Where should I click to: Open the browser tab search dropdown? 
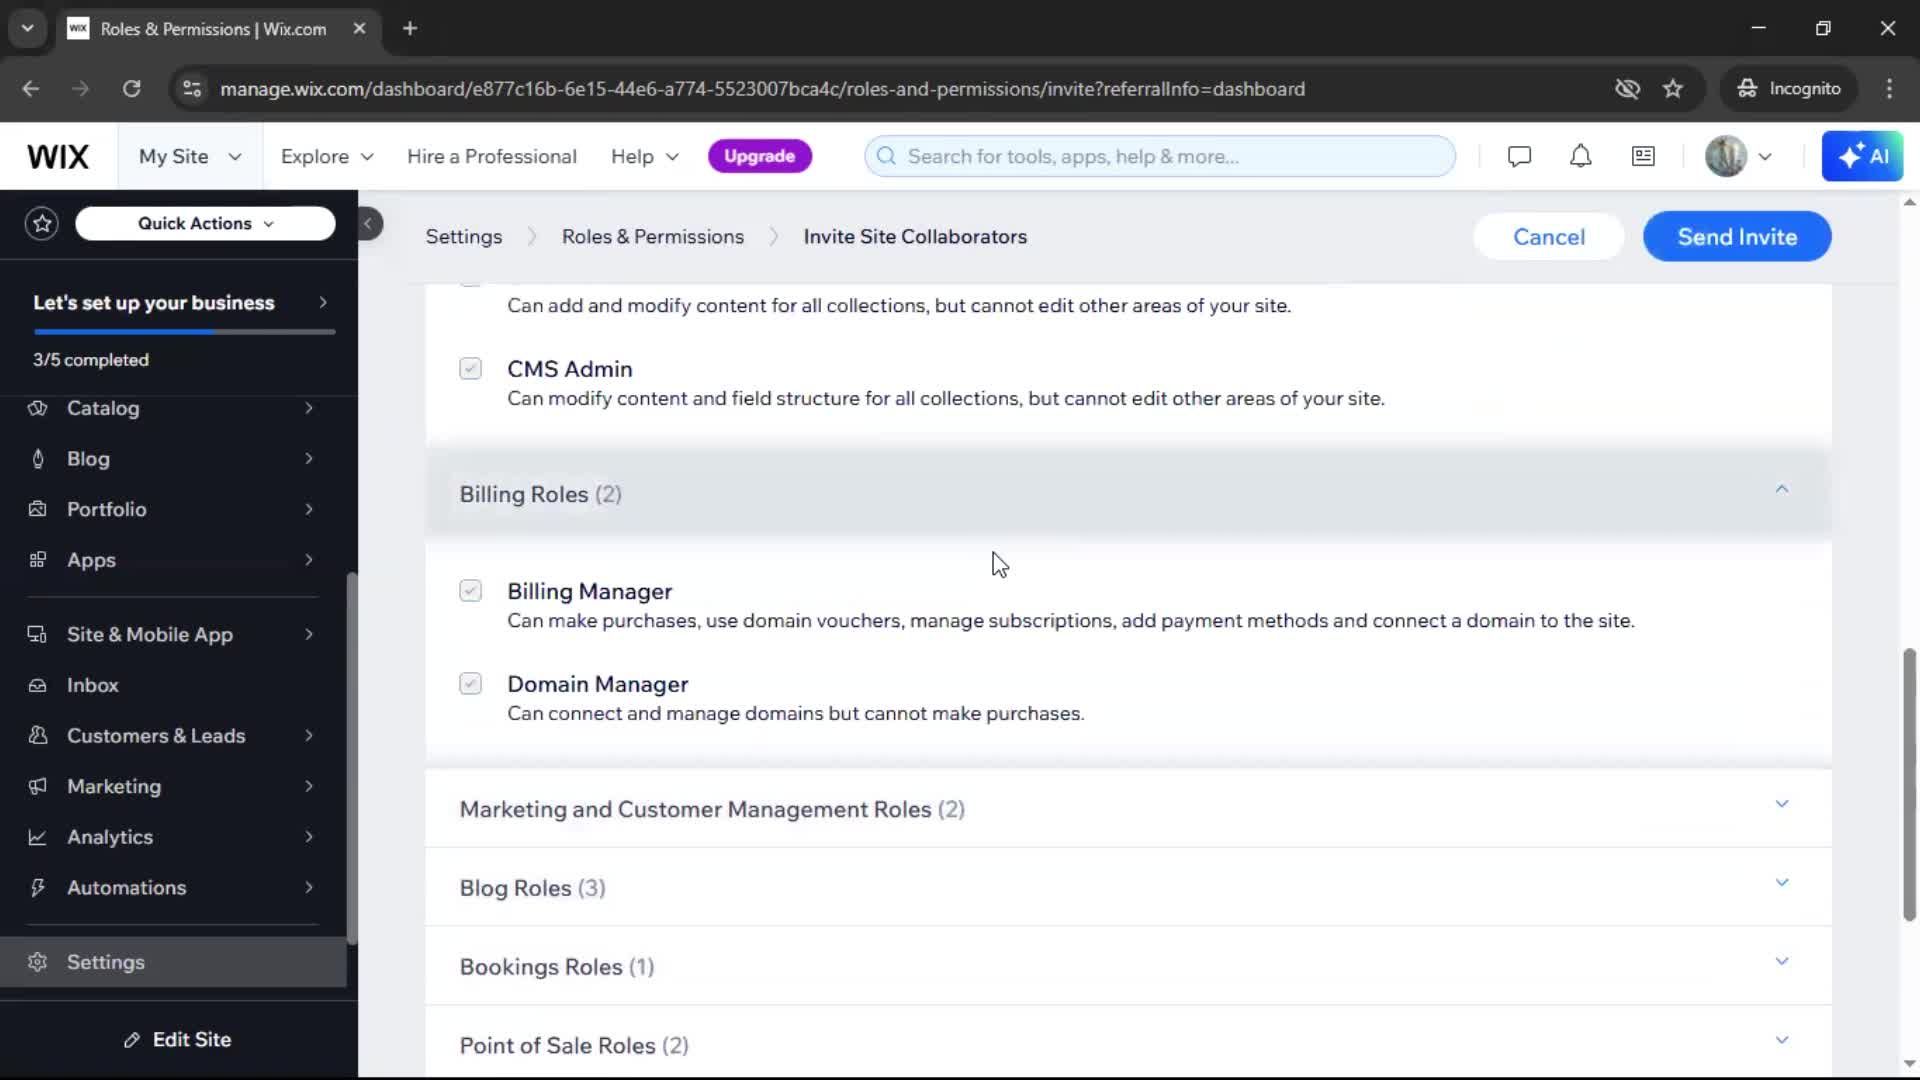[28, 28]
